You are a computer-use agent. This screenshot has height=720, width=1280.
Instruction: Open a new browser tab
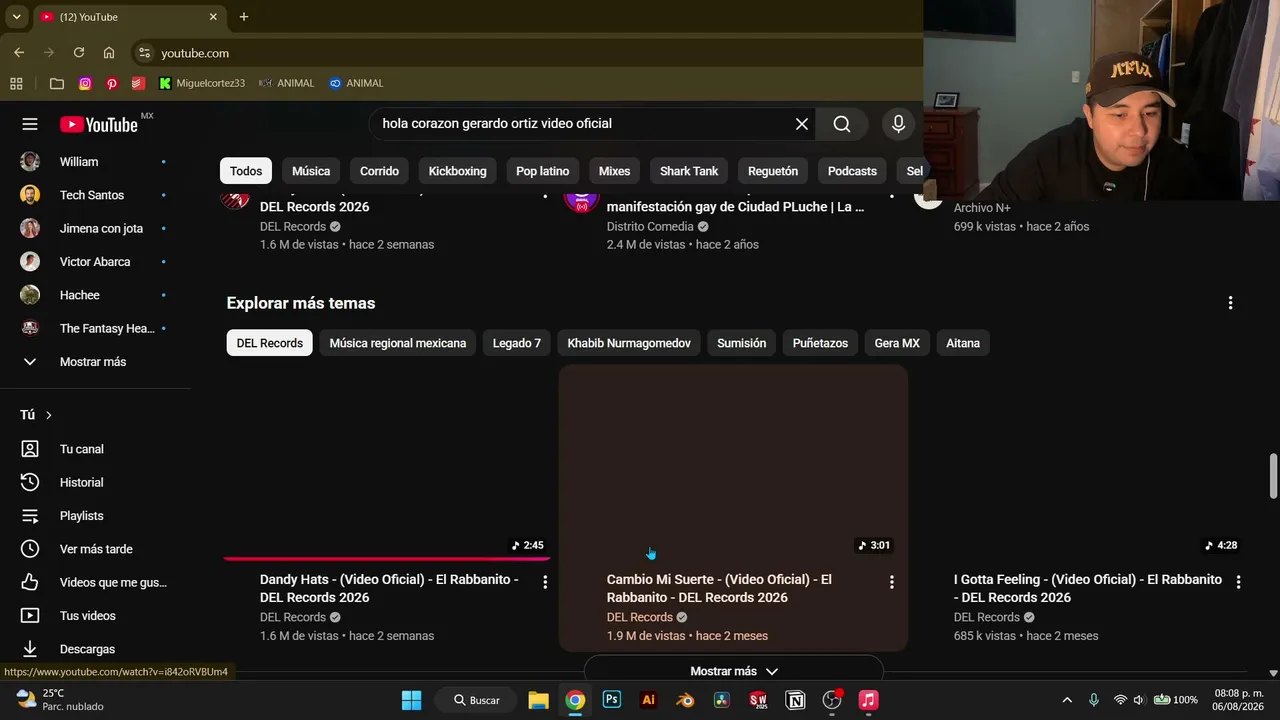[x=244, y=17]
